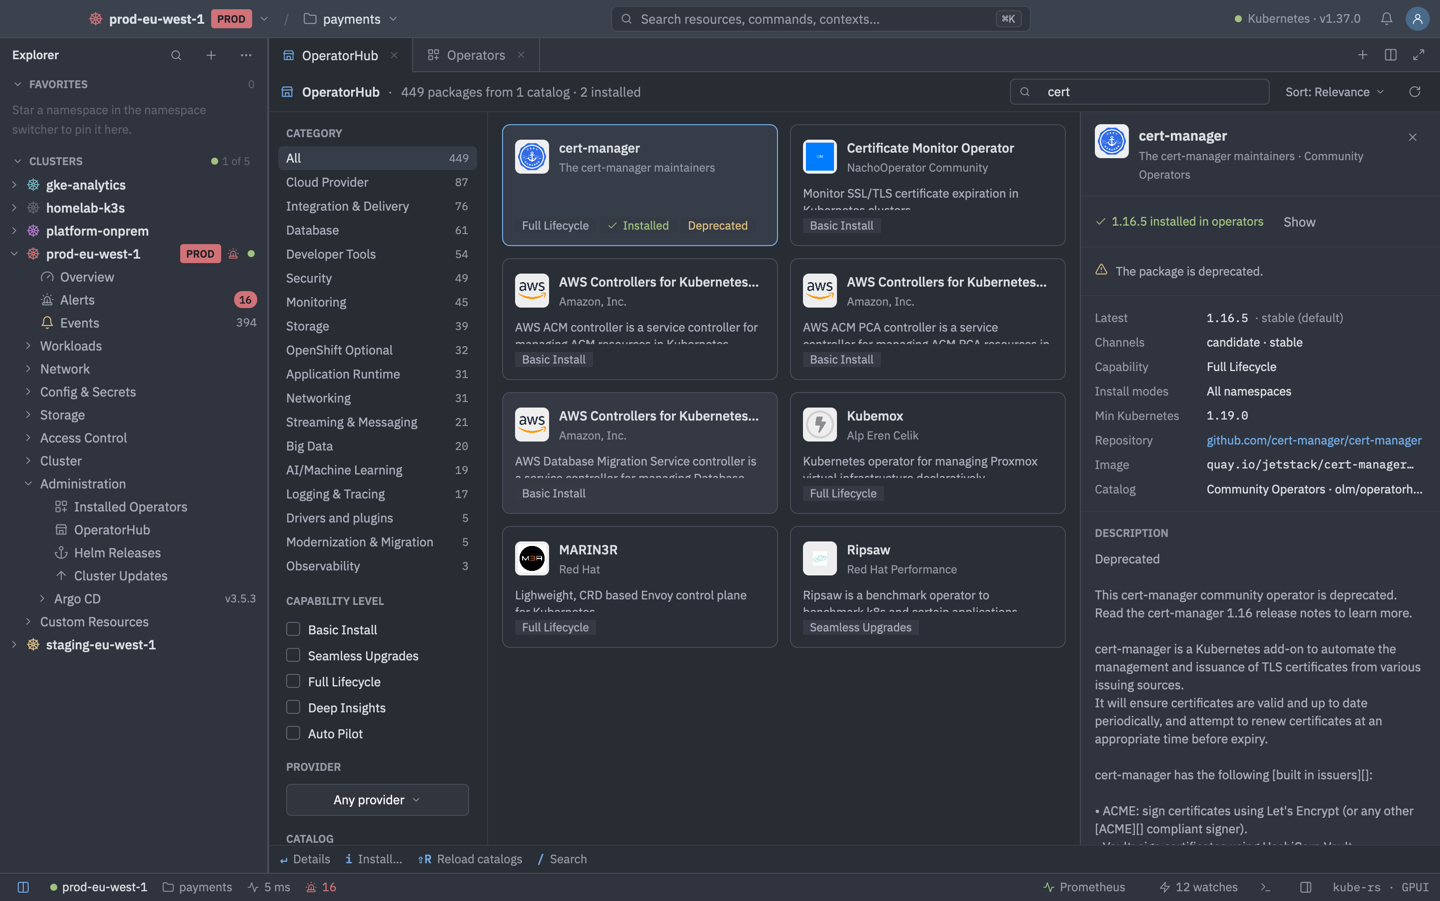The width and height of the screenshot is (1440, 901).
Task: Click the Explorer add plus icon
Action: click(x=211, y=55)
